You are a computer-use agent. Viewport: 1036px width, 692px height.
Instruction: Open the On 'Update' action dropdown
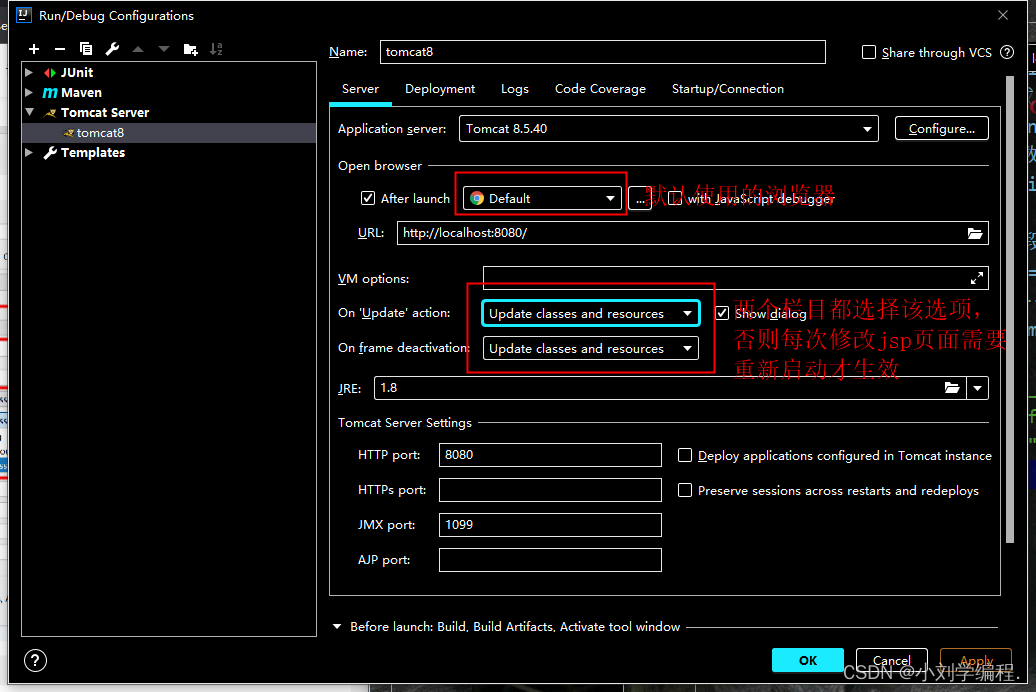click(590, 313)
